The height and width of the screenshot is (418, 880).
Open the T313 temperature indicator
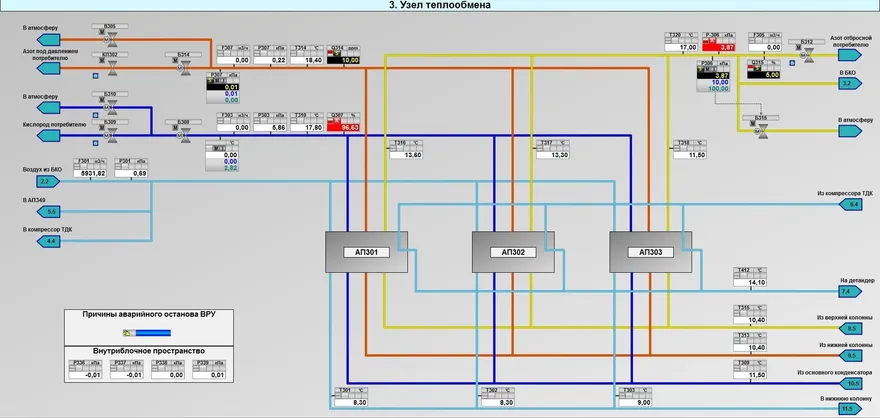[750, 342]
